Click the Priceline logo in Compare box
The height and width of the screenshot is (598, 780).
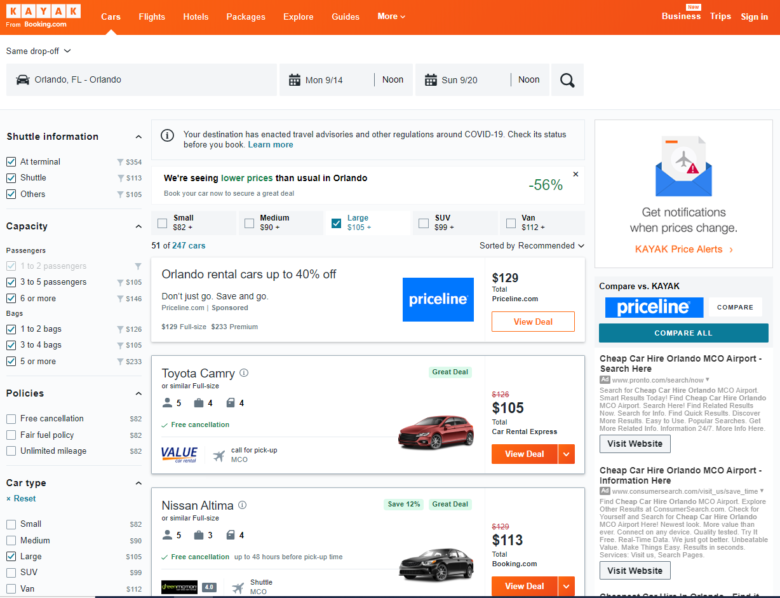(654, 307)
